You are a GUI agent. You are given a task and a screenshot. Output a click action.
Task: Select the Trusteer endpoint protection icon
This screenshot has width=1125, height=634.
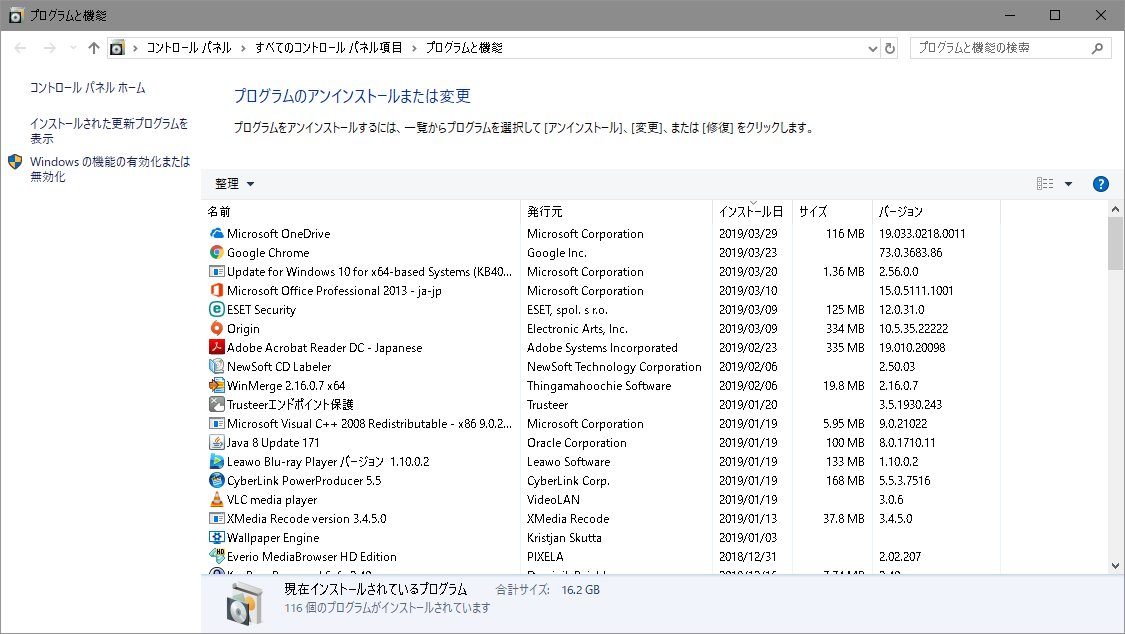coord(217,404)
